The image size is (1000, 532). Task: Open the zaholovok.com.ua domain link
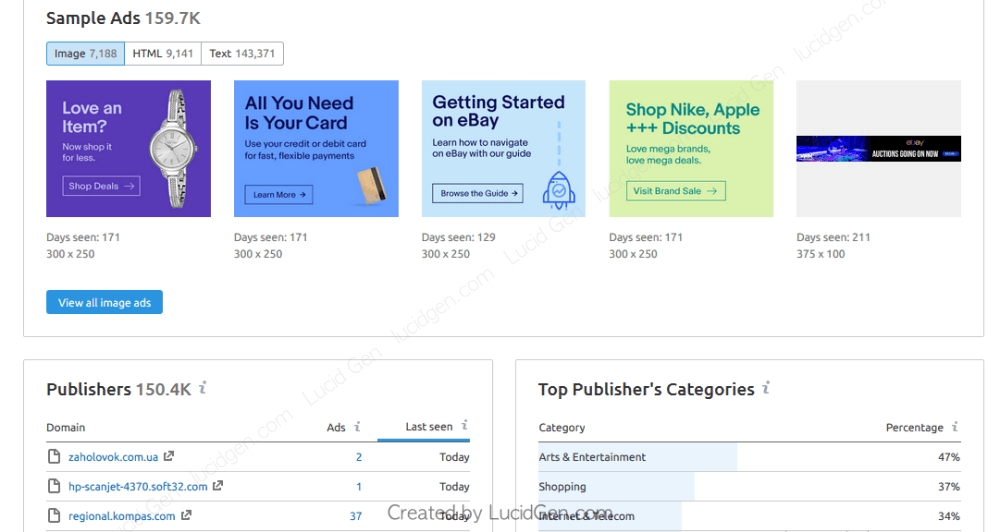point(112,457)
